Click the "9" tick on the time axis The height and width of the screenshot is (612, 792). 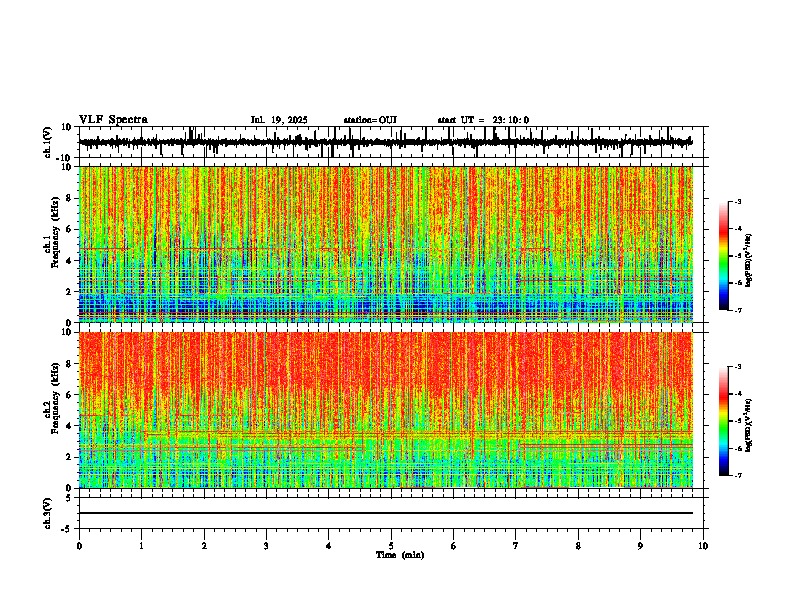tap(640, 546)
